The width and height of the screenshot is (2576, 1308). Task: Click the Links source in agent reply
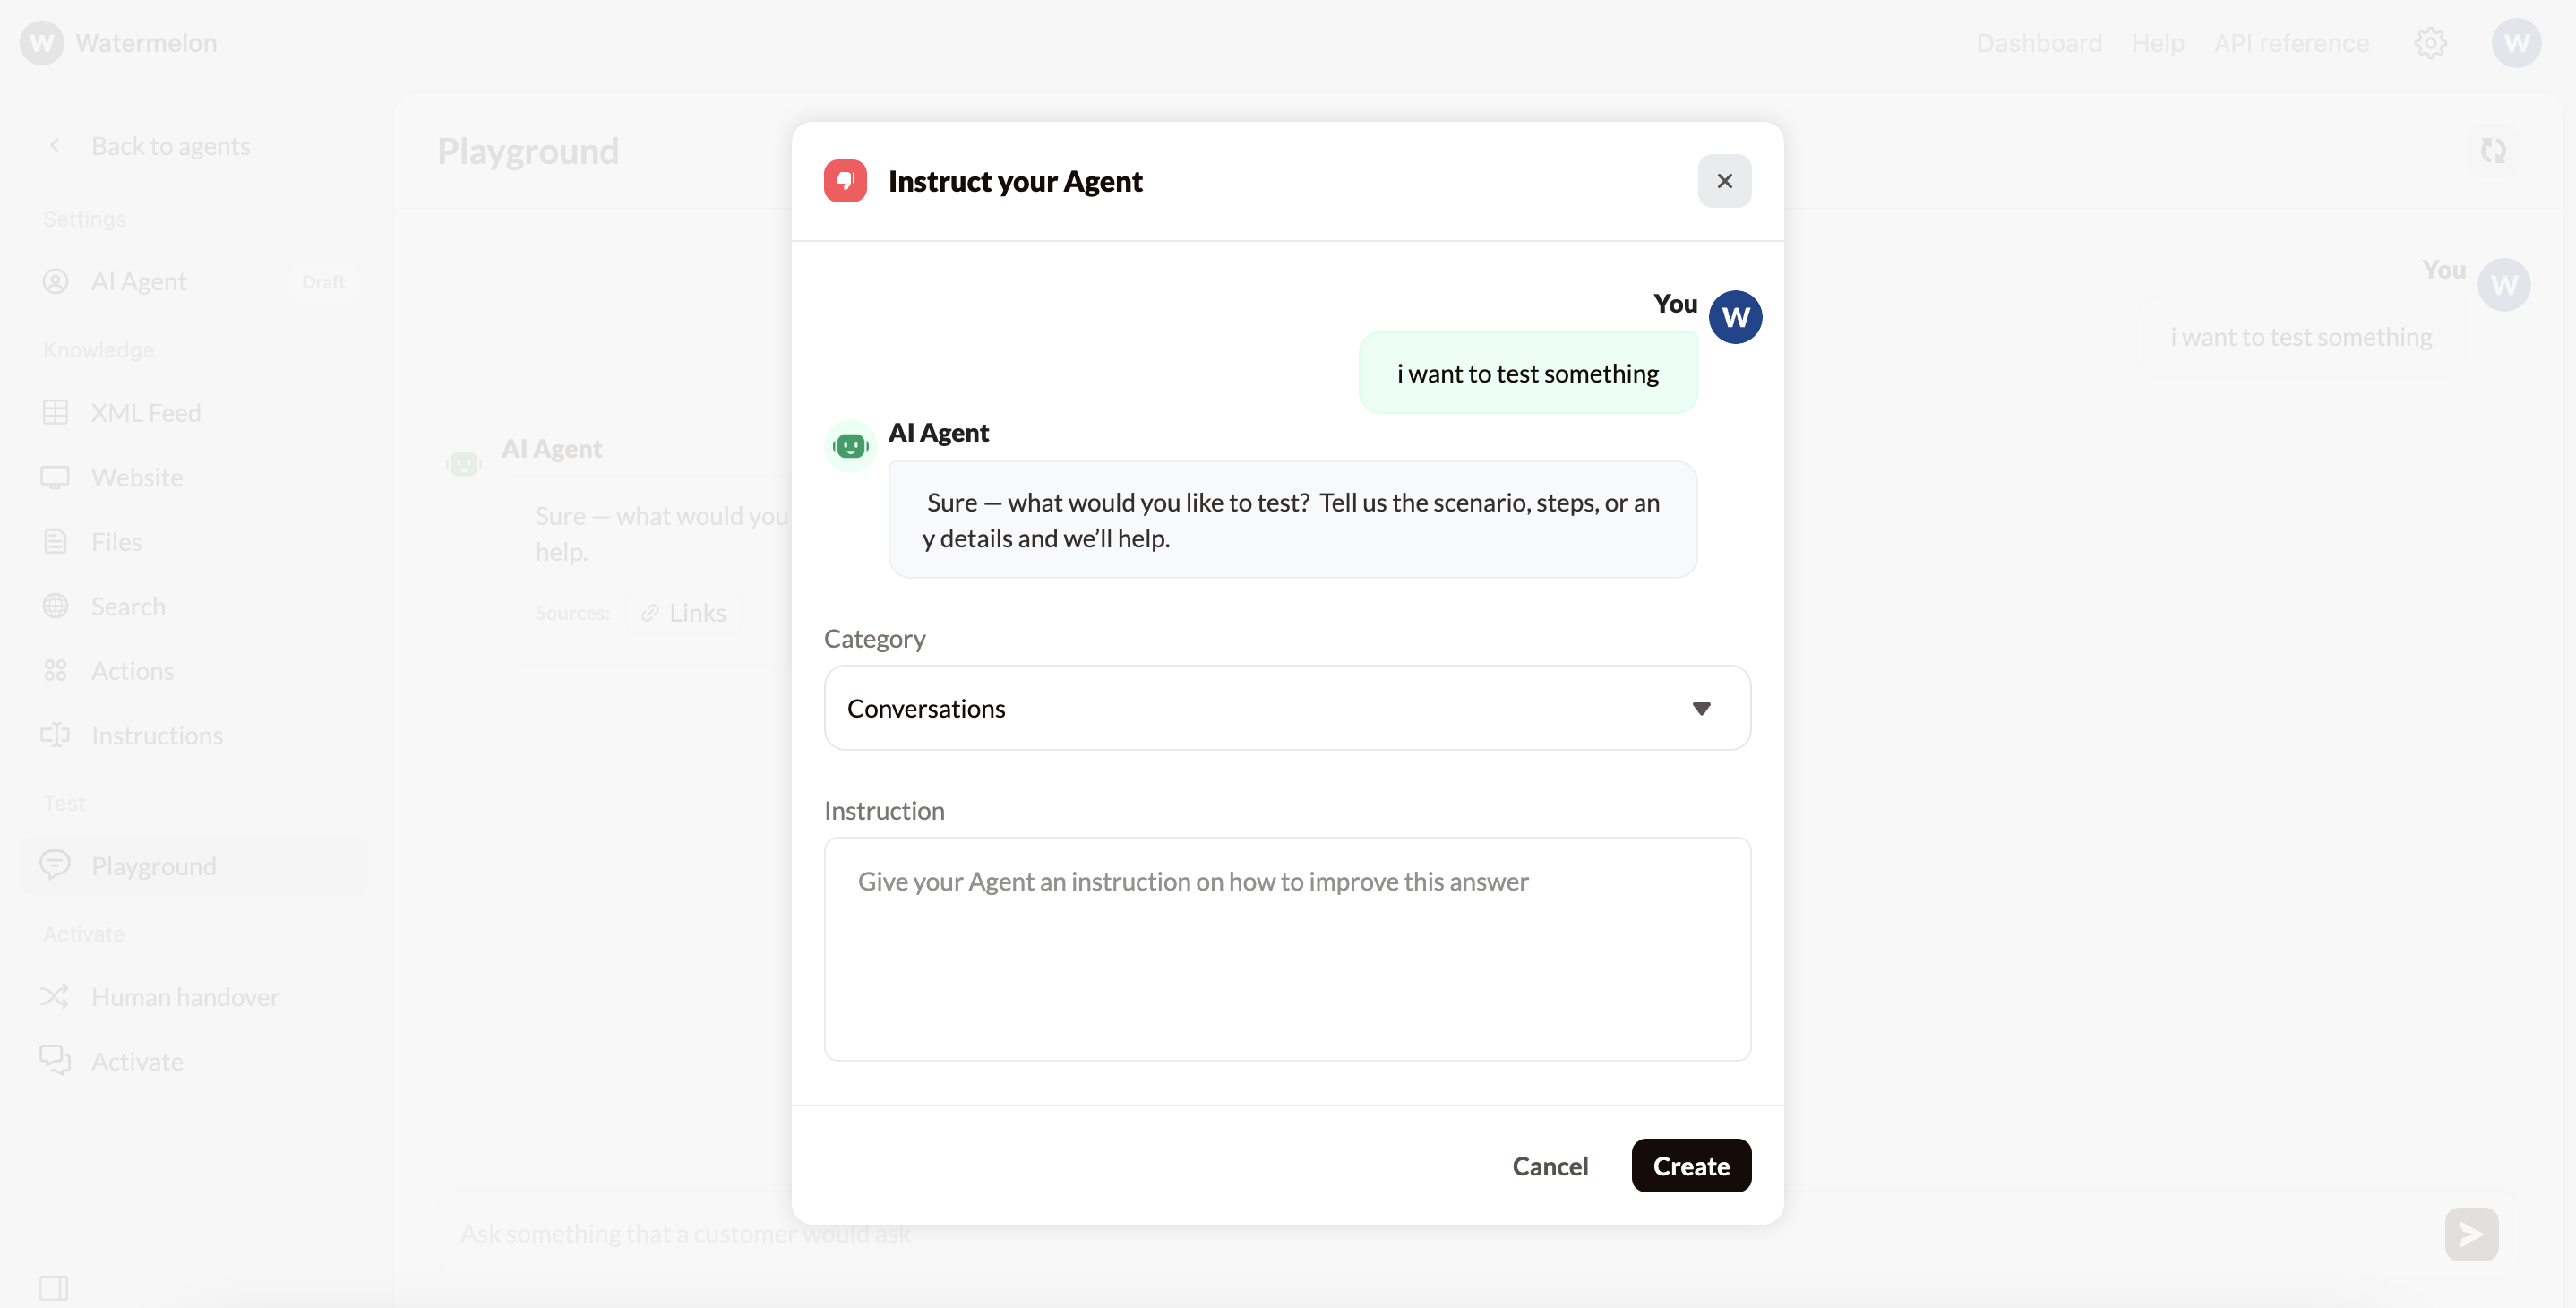point(685,613)
